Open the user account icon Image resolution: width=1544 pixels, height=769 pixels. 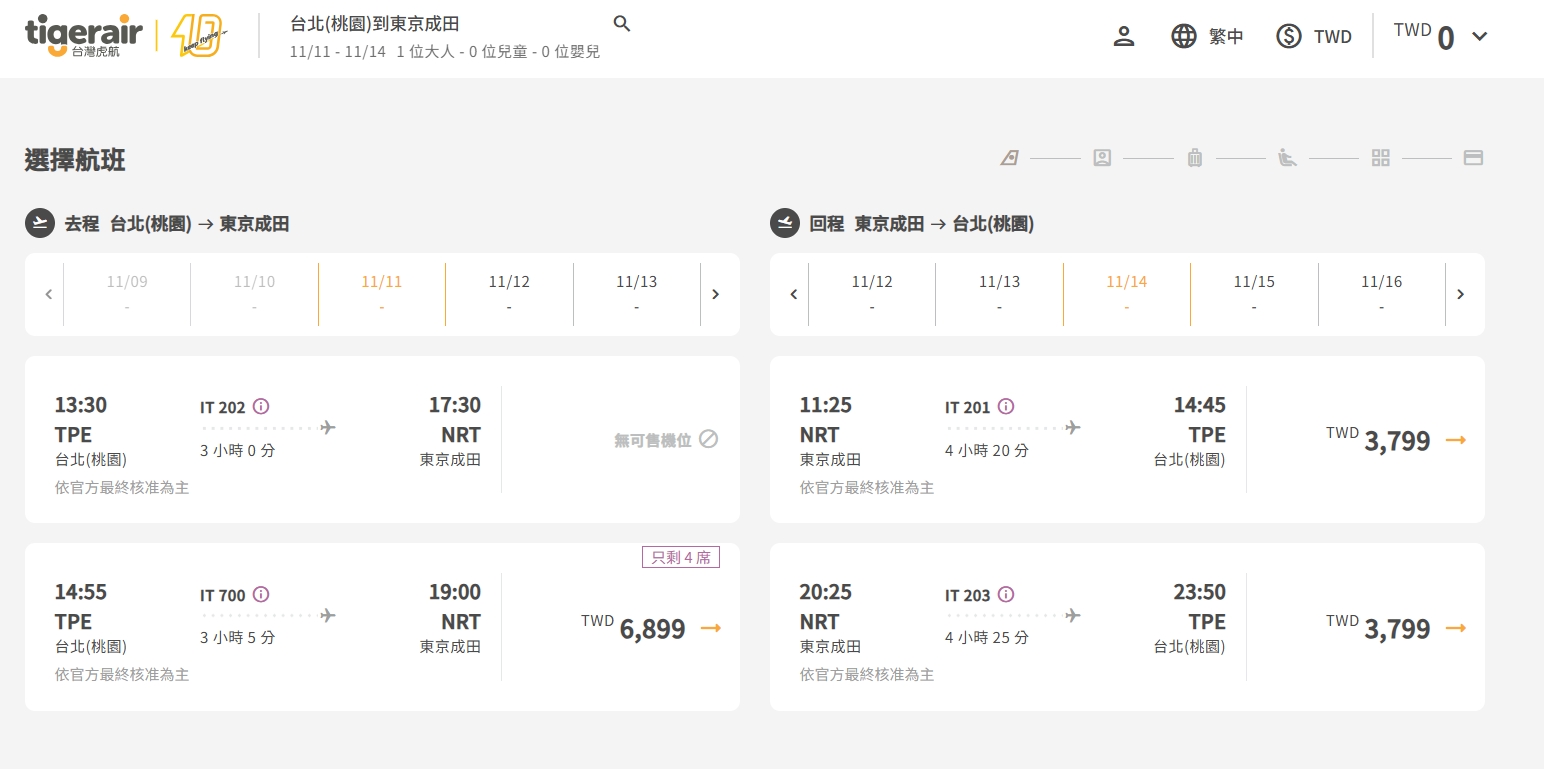1124,37
